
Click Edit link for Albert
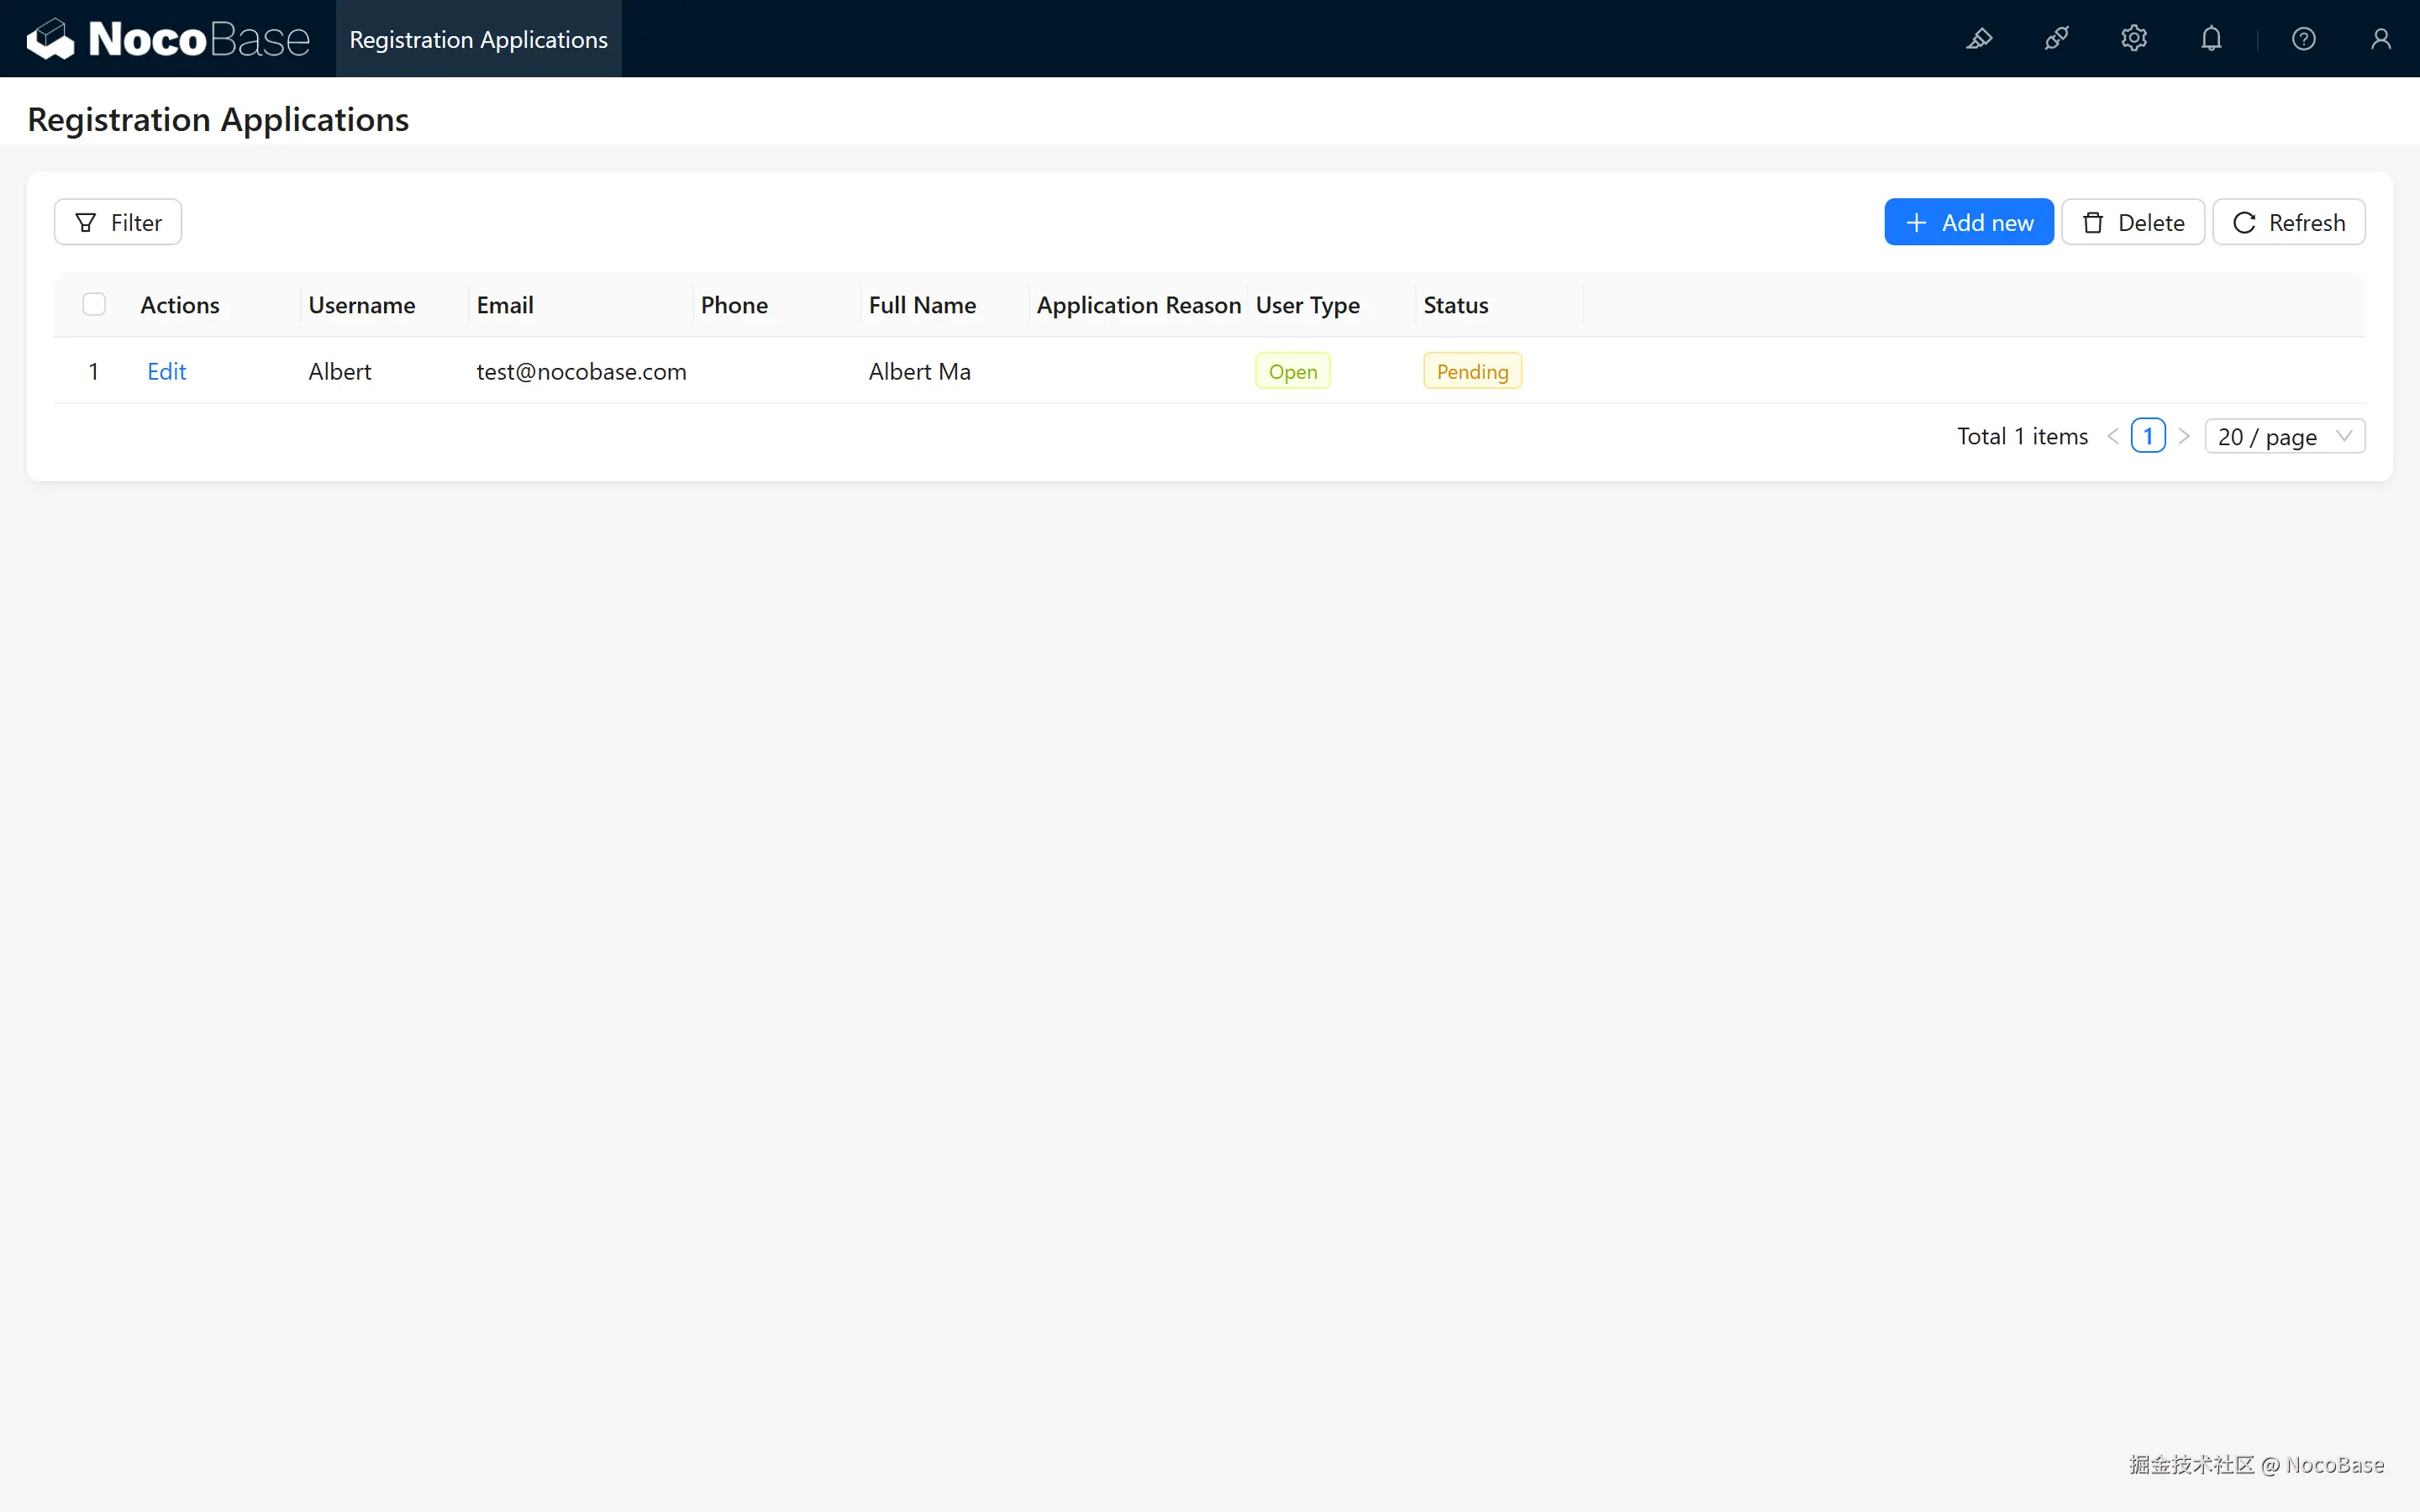tap(166, 371)
